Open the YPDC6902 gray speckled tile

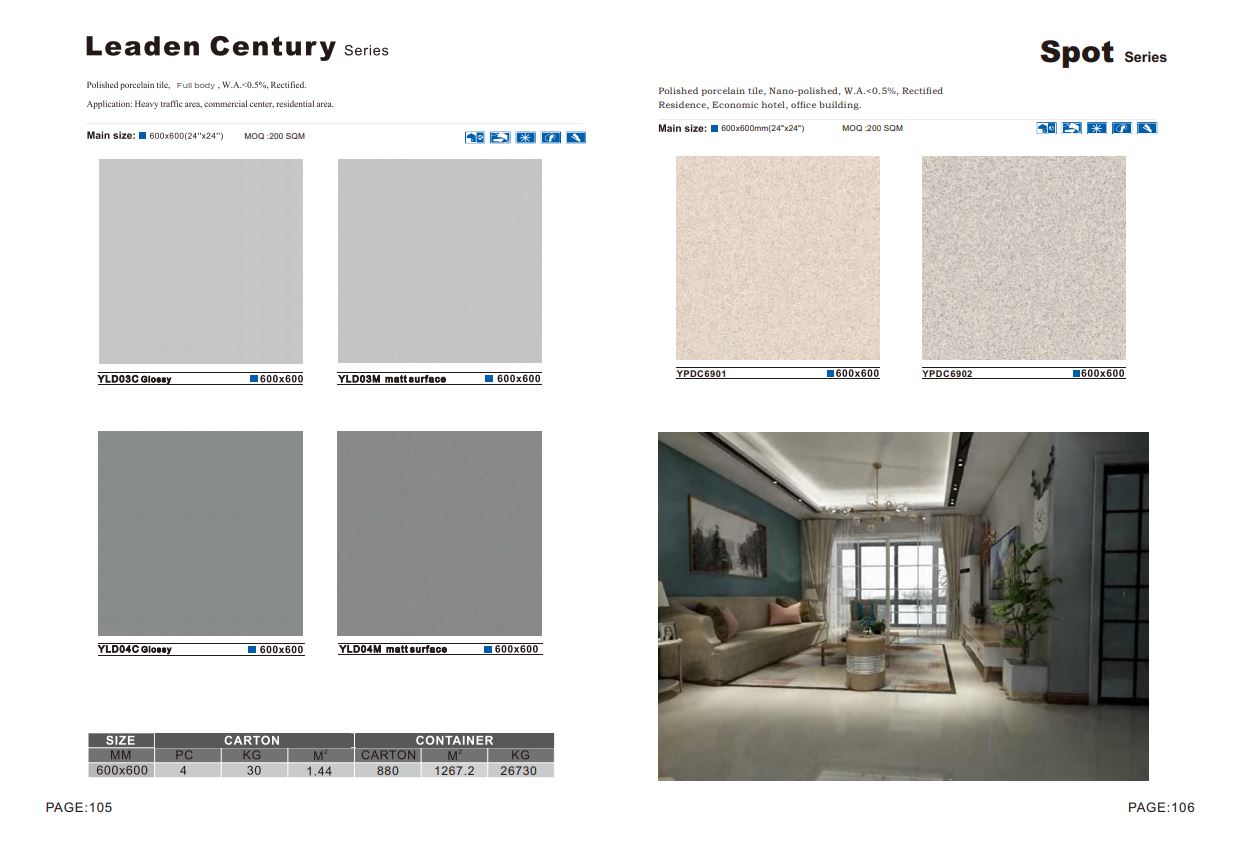1024,258
